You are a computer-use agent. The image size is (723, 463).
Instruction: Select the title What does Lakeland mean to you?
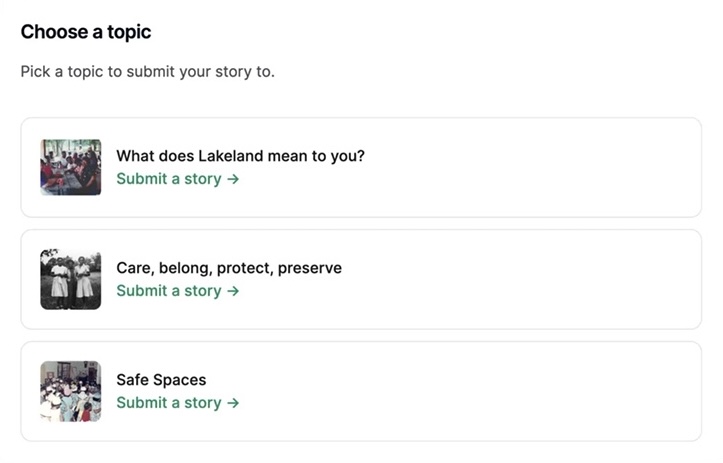click(240, 156)
